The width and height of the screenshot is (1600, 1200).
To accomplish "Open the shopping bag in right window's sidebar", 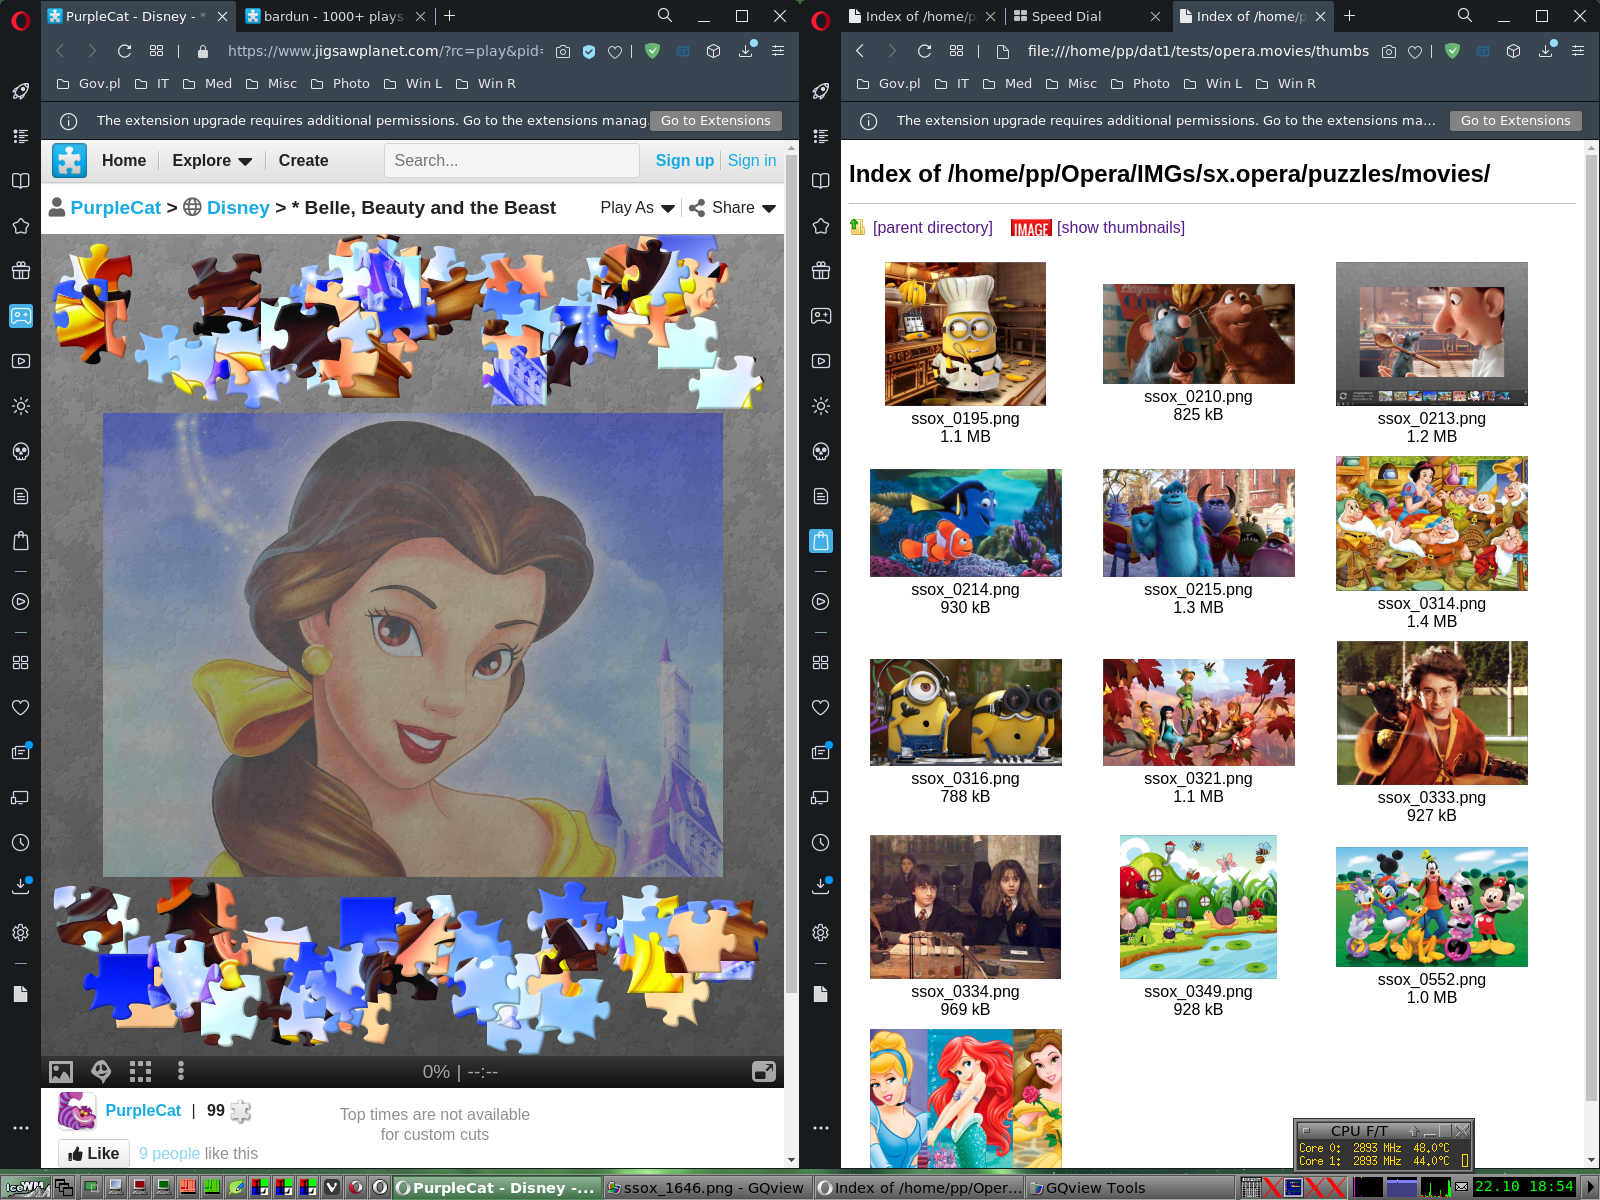I will (x=821, y=541).
